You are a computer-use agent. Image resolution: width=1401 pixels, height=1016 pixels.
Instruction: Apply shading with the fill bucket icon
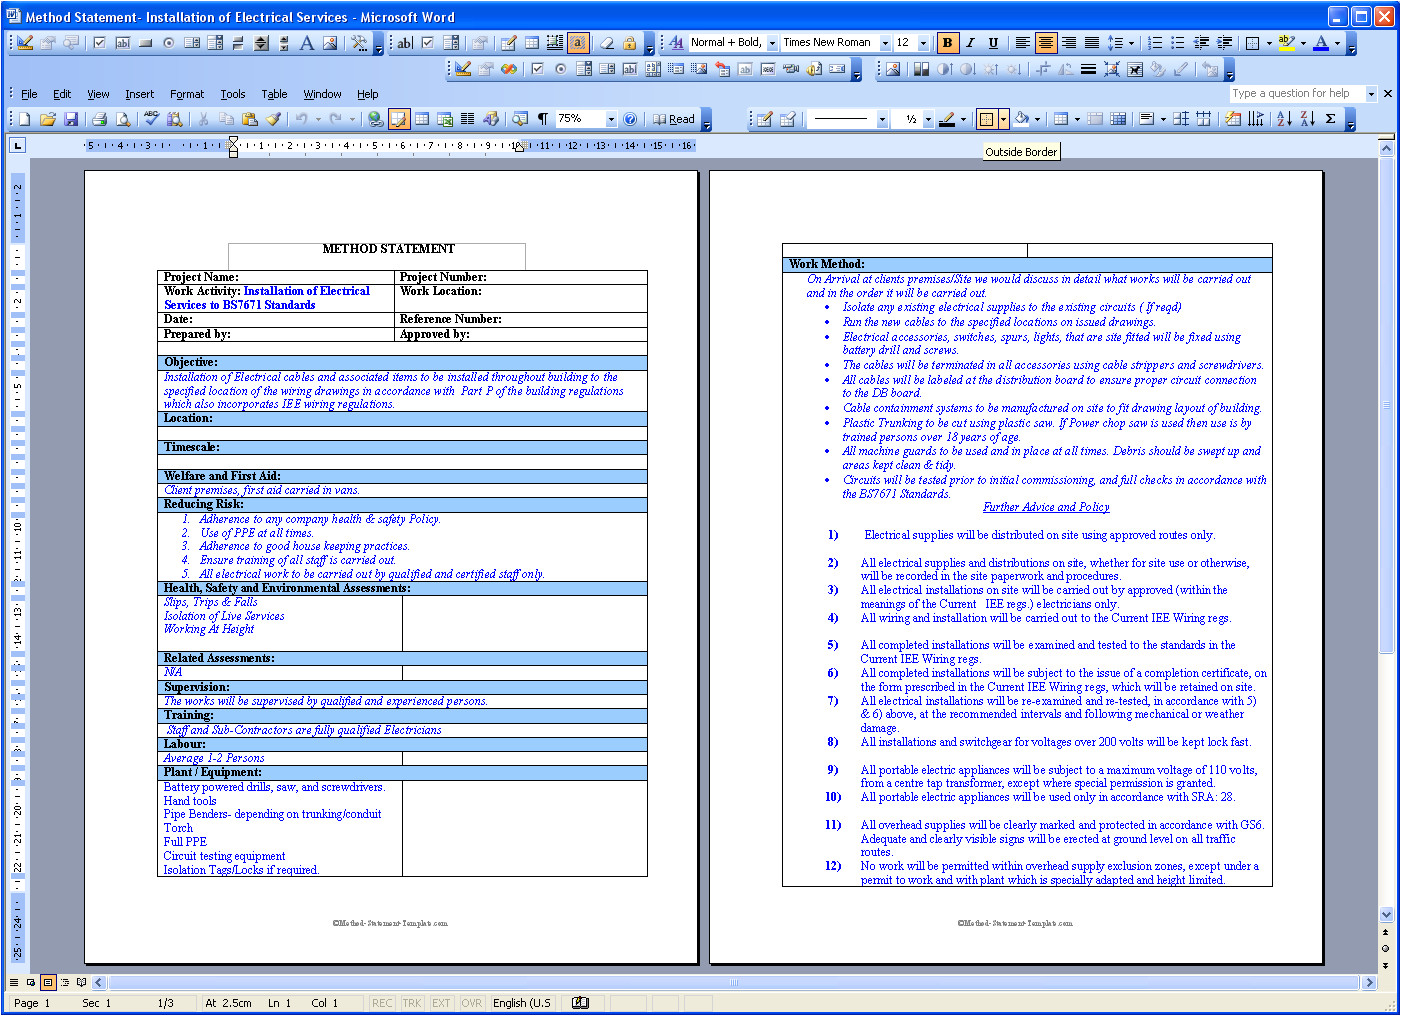coord(1022,118)
